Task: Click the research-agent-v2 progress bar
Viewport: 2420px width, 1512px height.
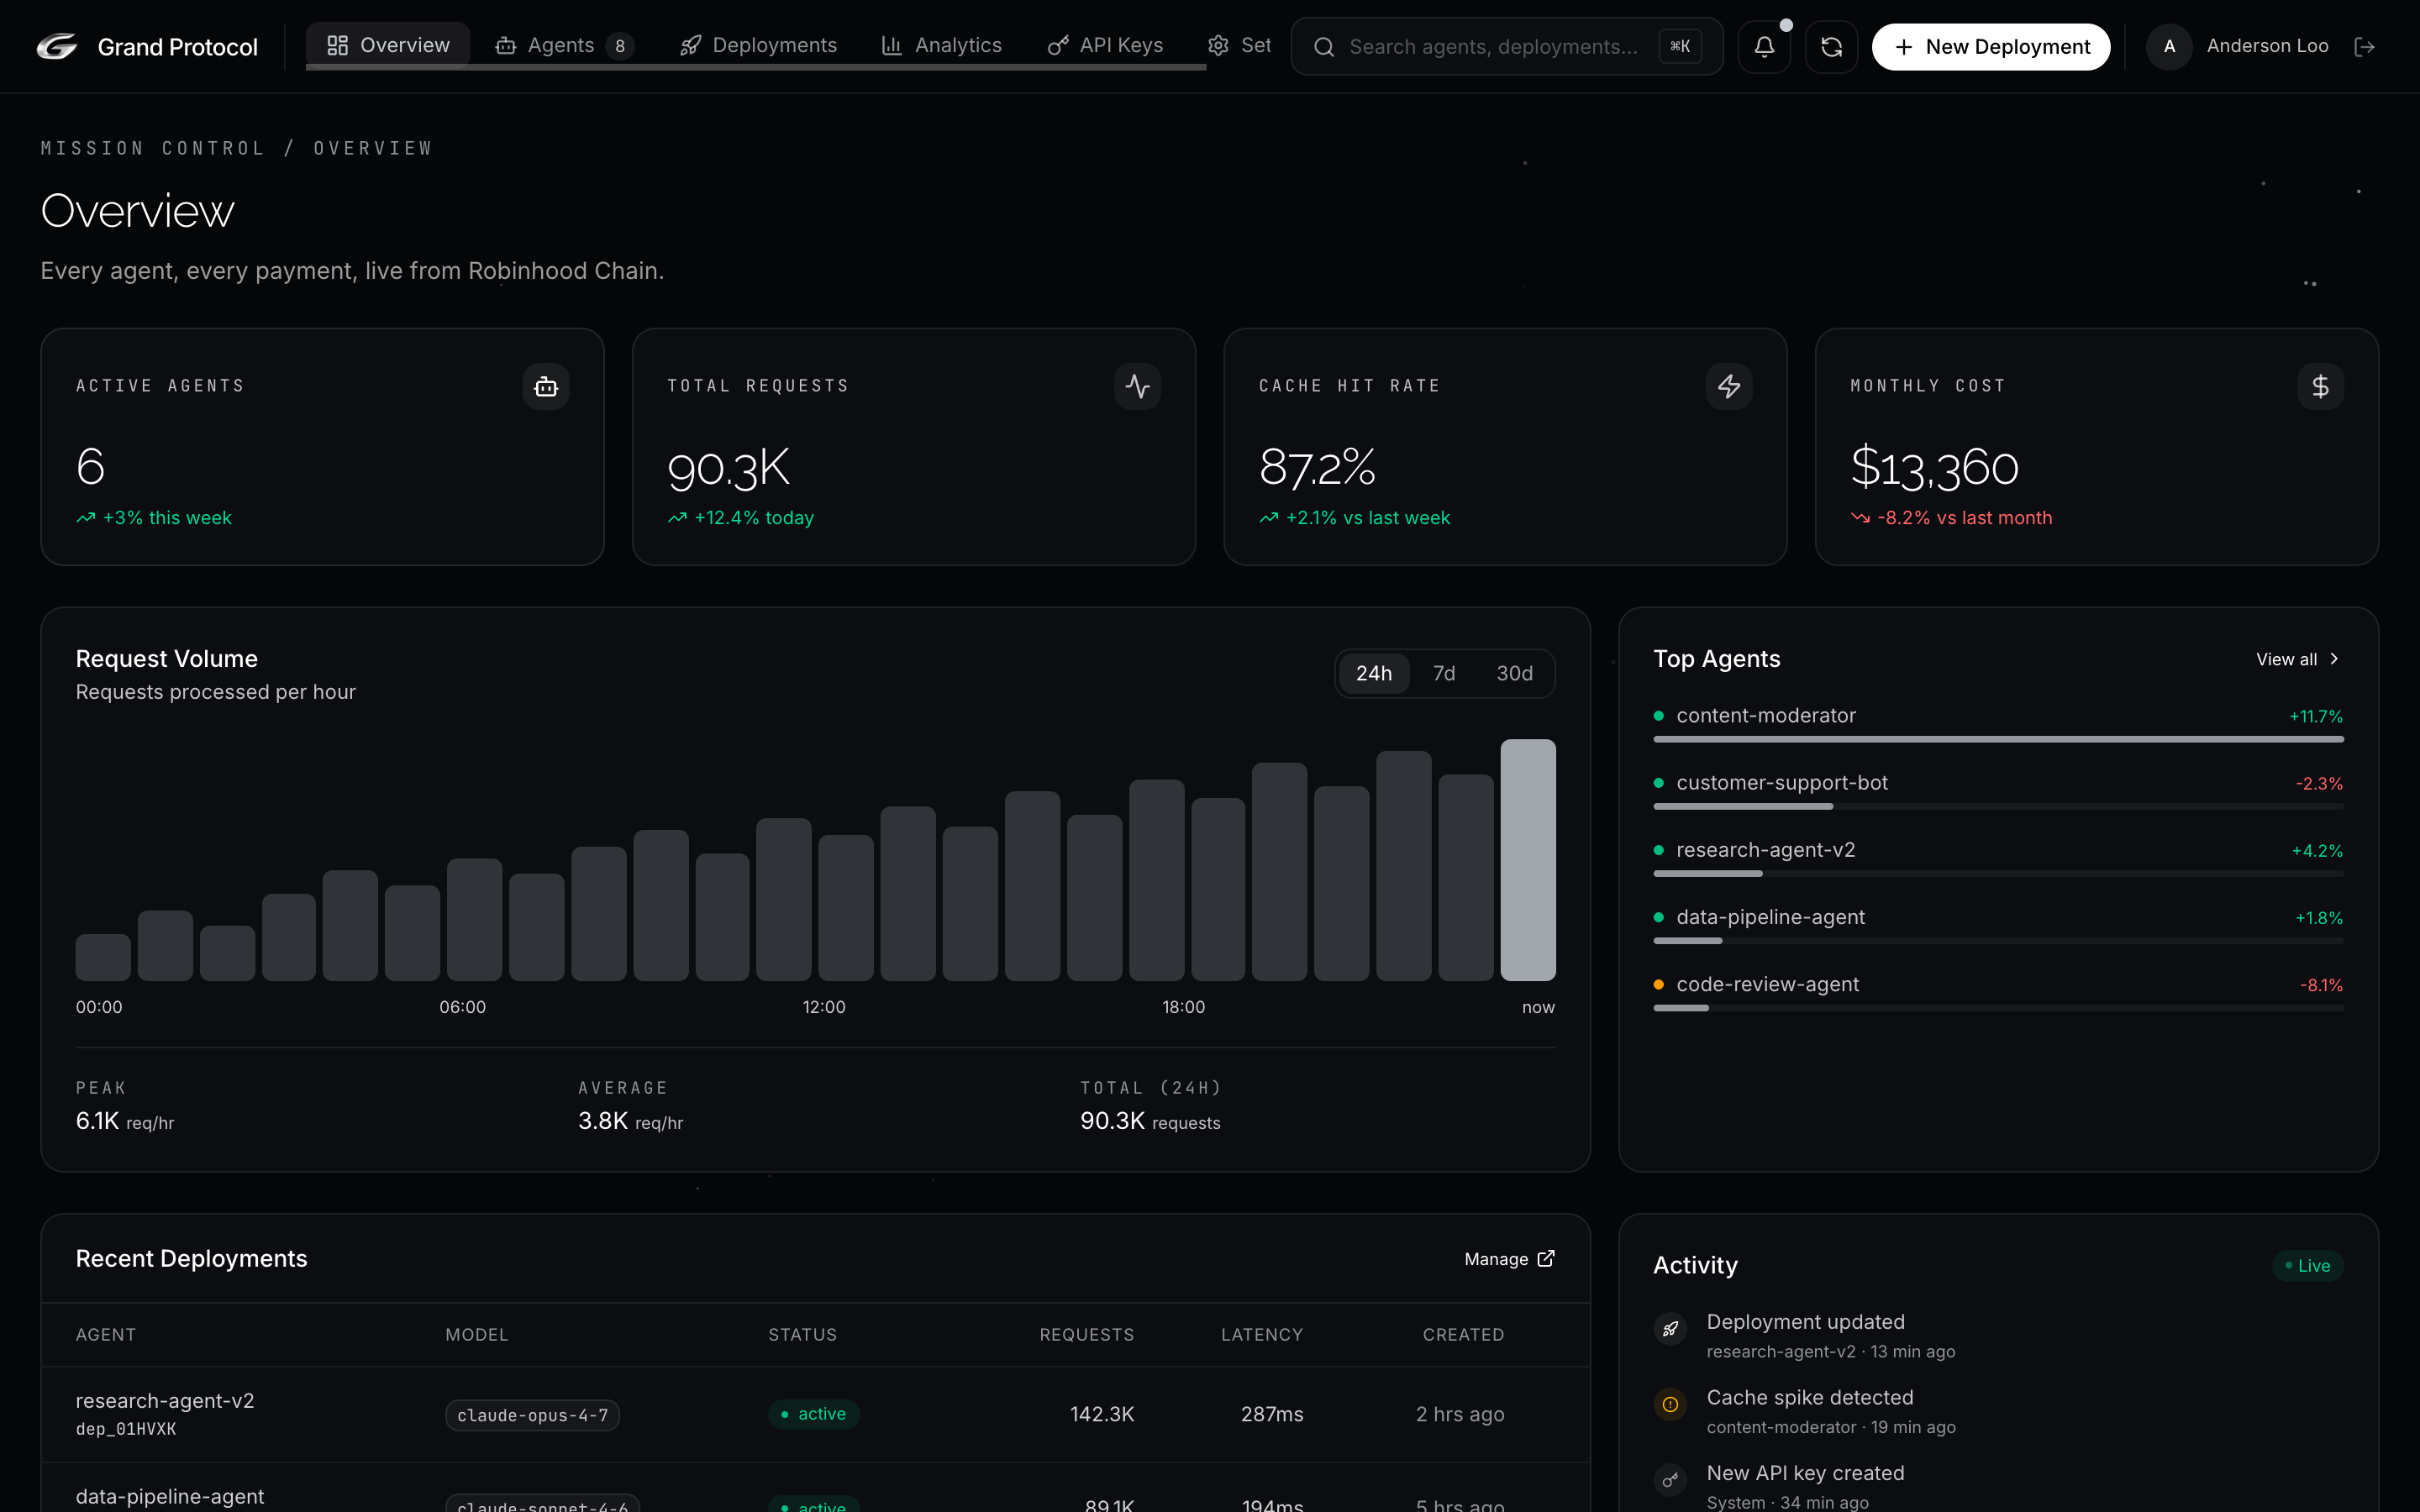Action: [1998, 873]
